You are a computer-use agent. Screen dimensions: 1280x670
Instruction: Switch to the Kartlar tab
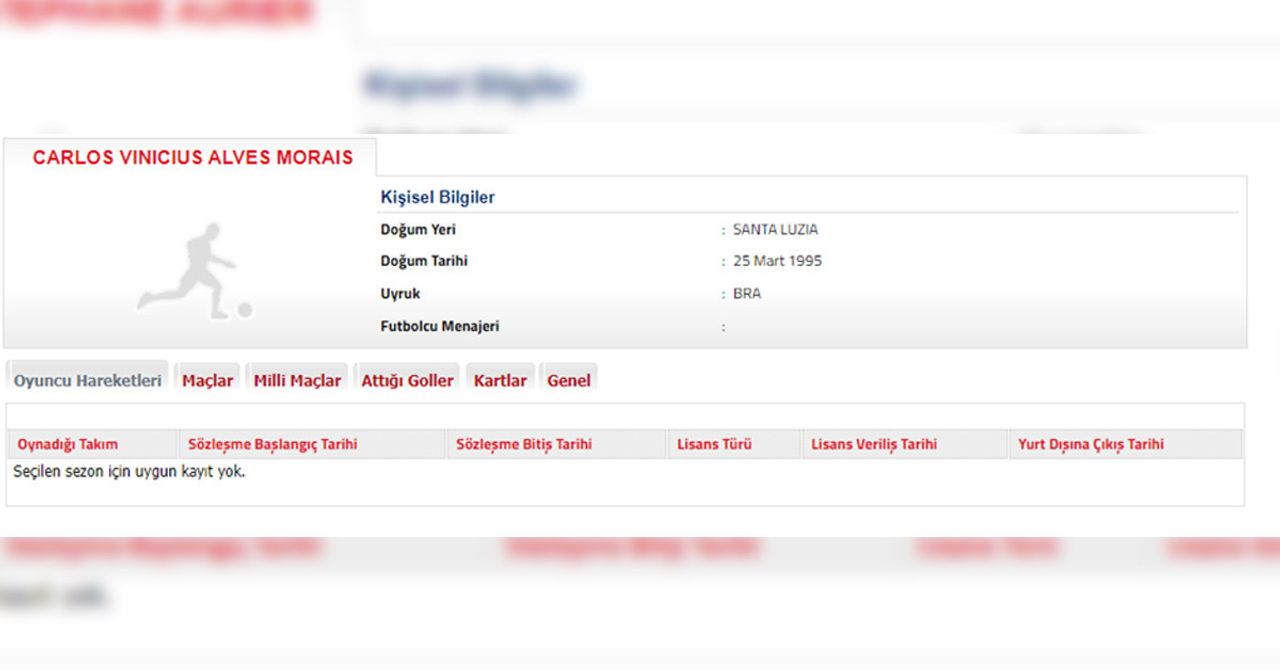tap(500, 380)
